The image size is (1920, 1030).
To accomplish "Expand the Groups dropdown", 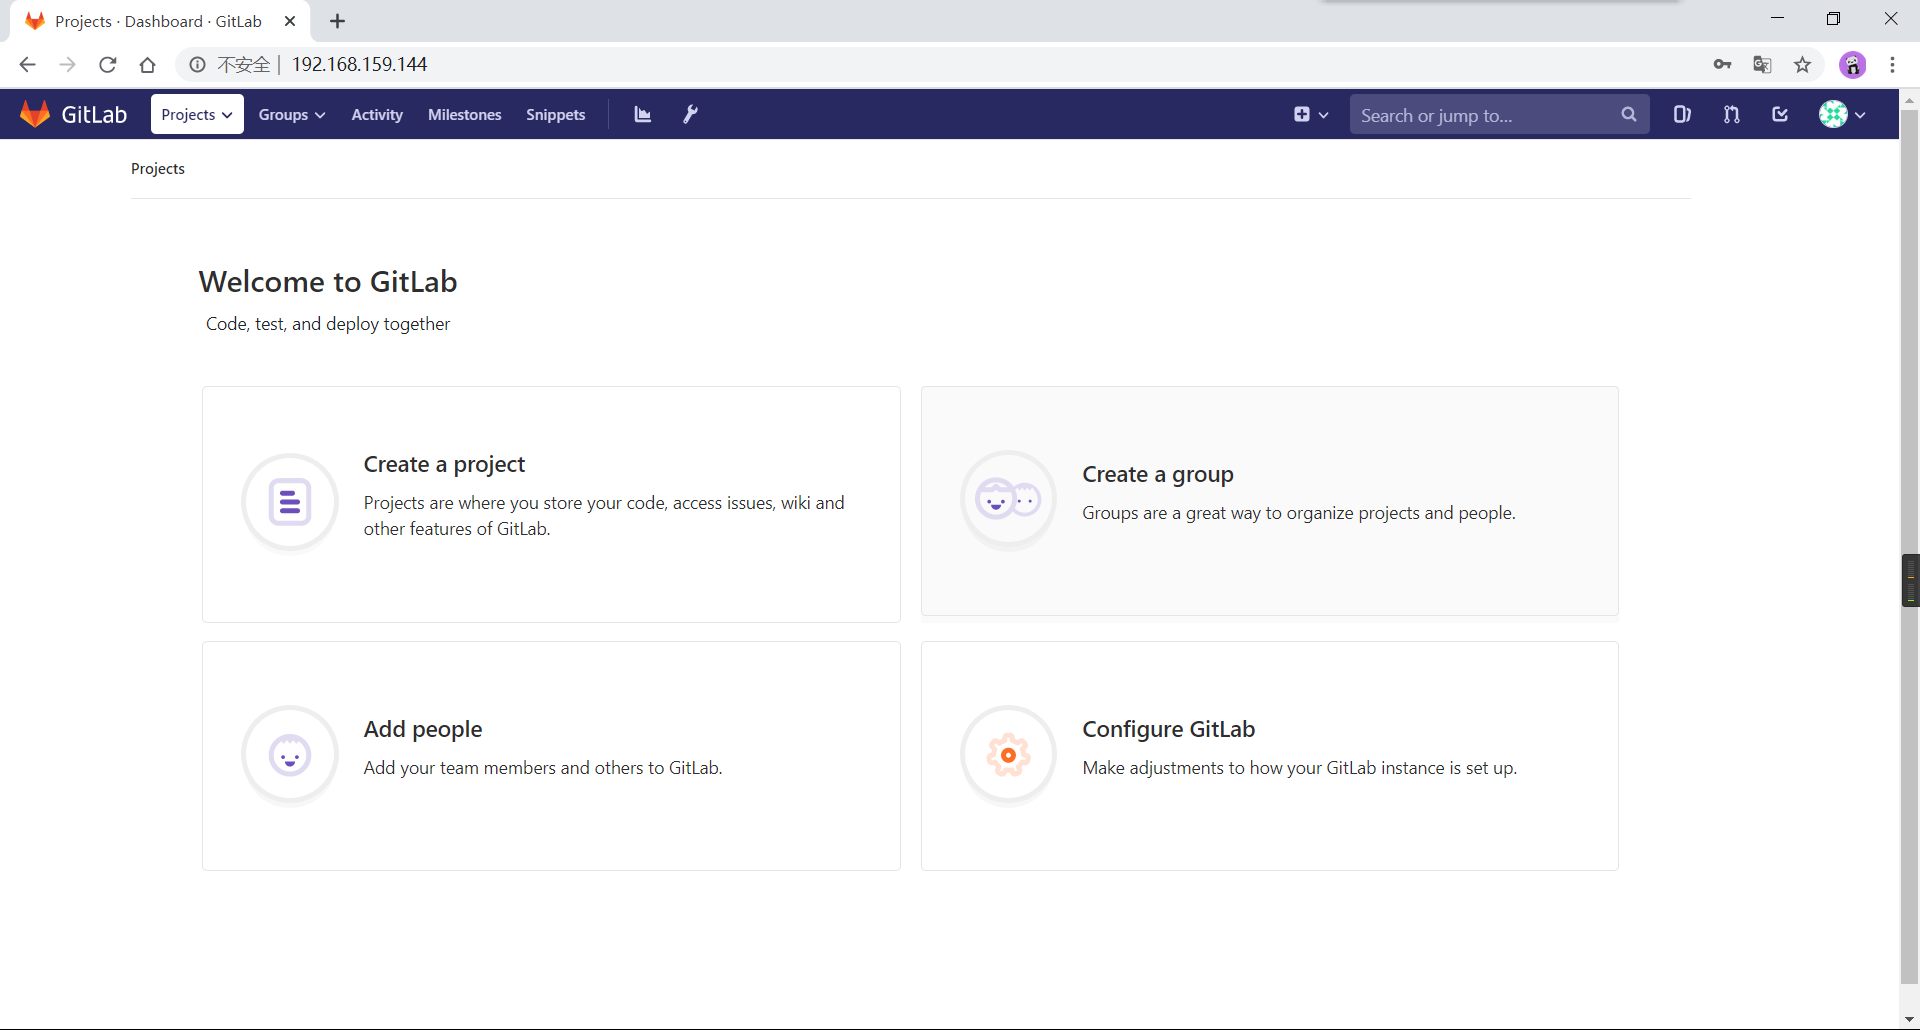I will coord(292,115).
